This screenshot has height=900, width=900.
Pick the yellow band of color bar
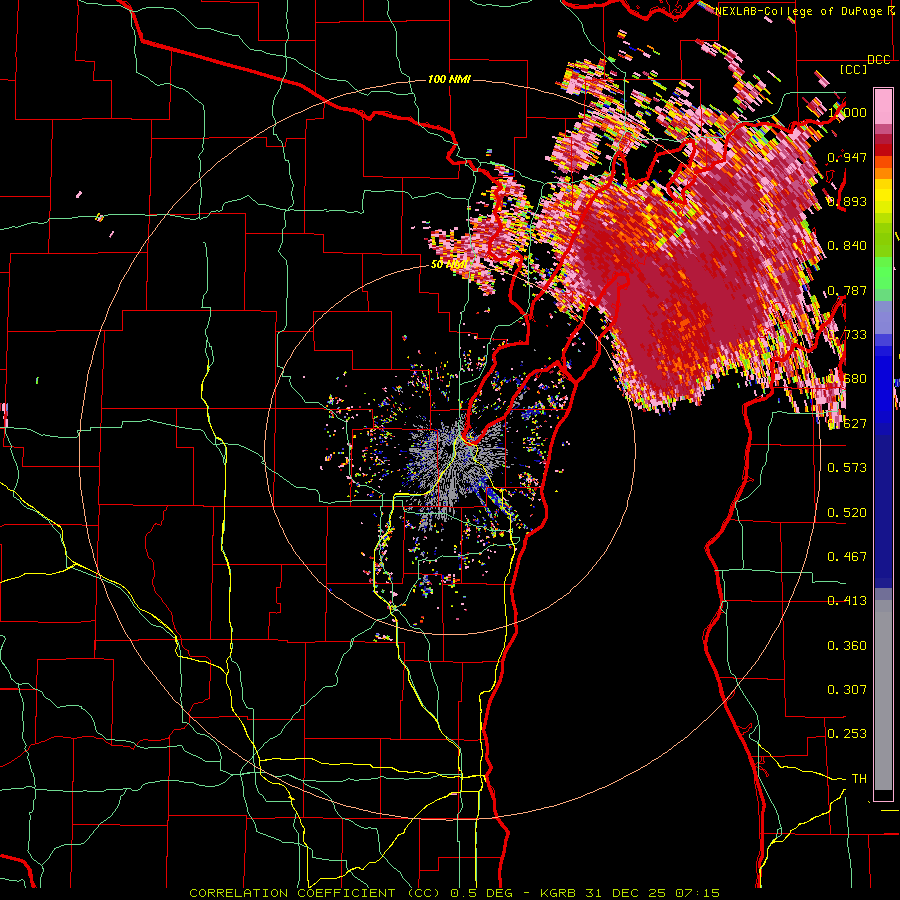[883, 197]
